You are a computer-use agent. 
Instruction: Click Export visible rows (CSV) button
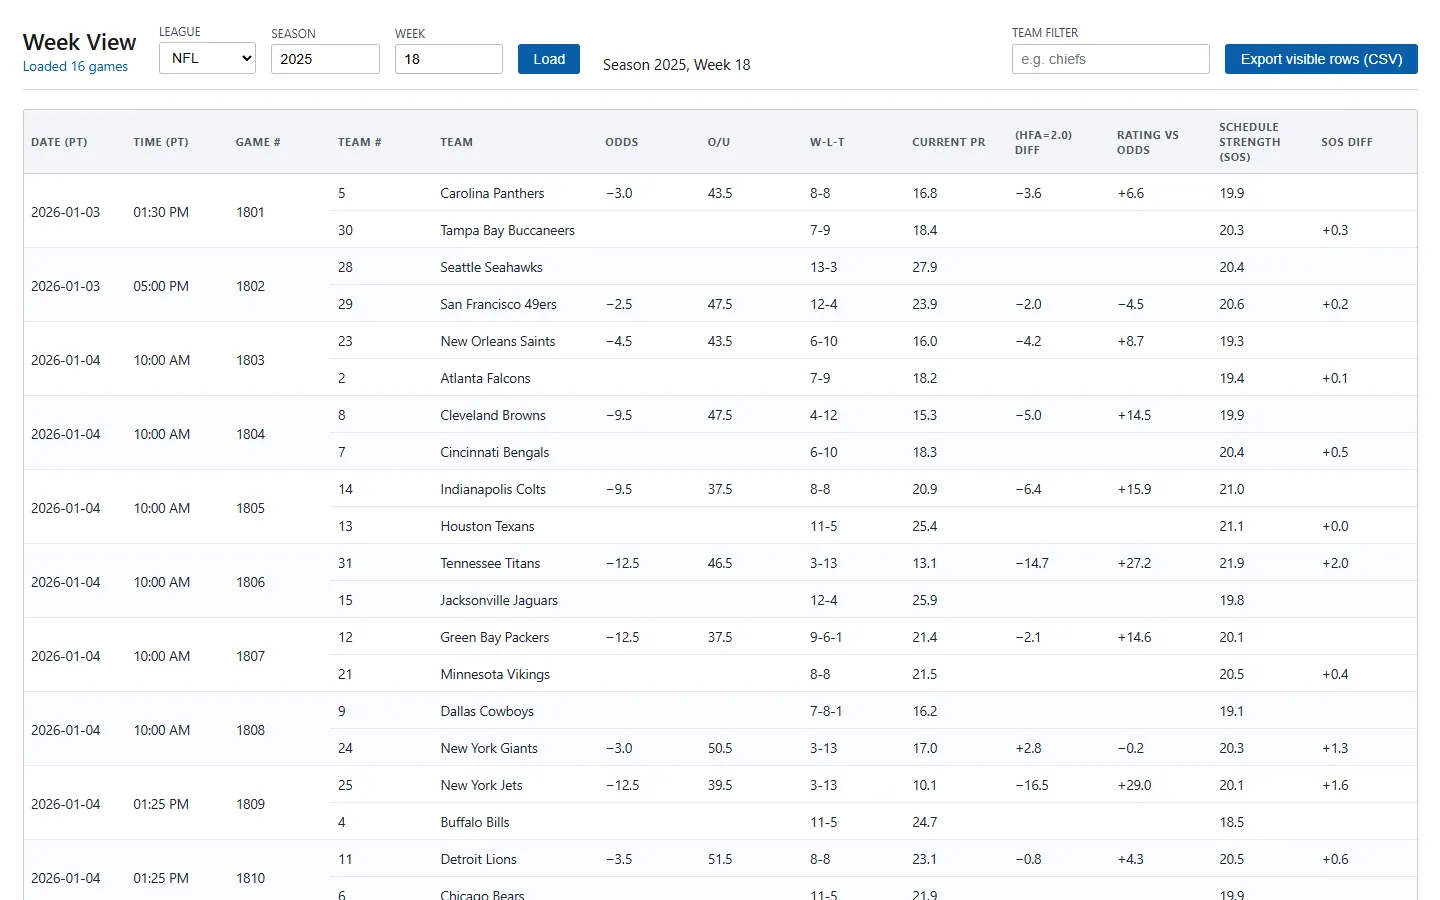[1321, 59]
